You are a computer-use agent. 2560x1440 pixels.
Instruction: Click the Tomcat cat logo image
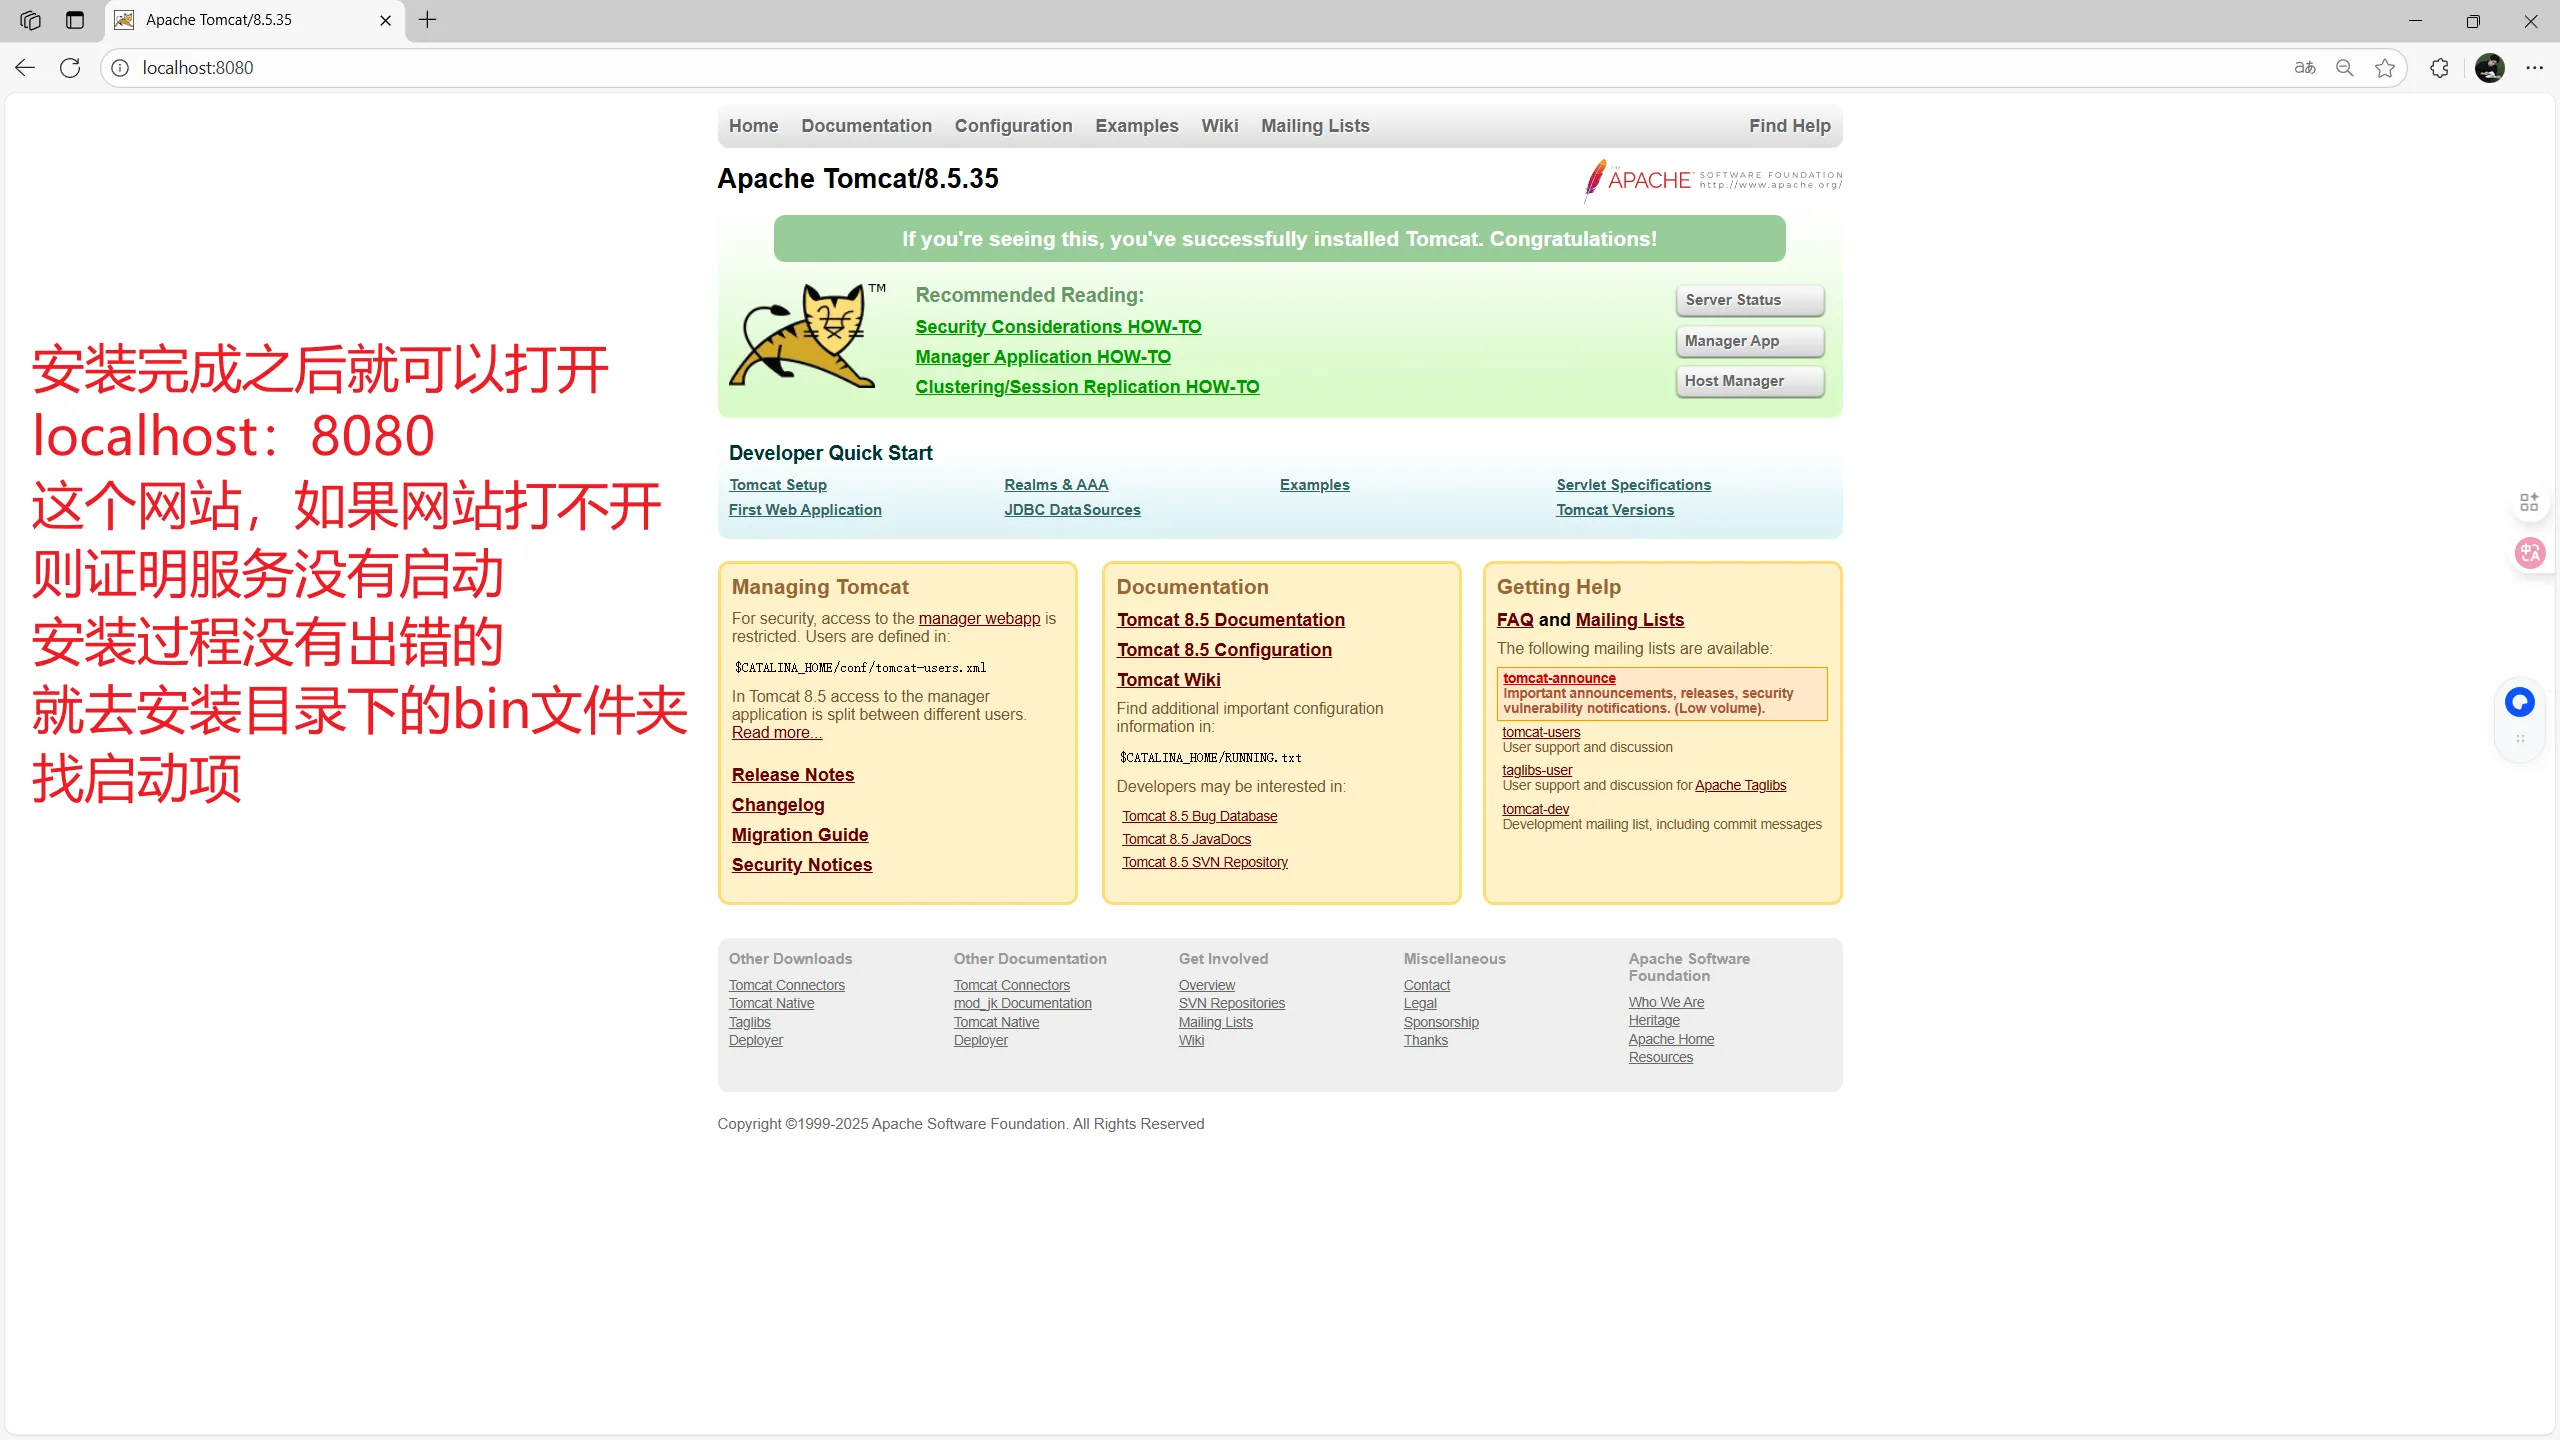point(808,335)
